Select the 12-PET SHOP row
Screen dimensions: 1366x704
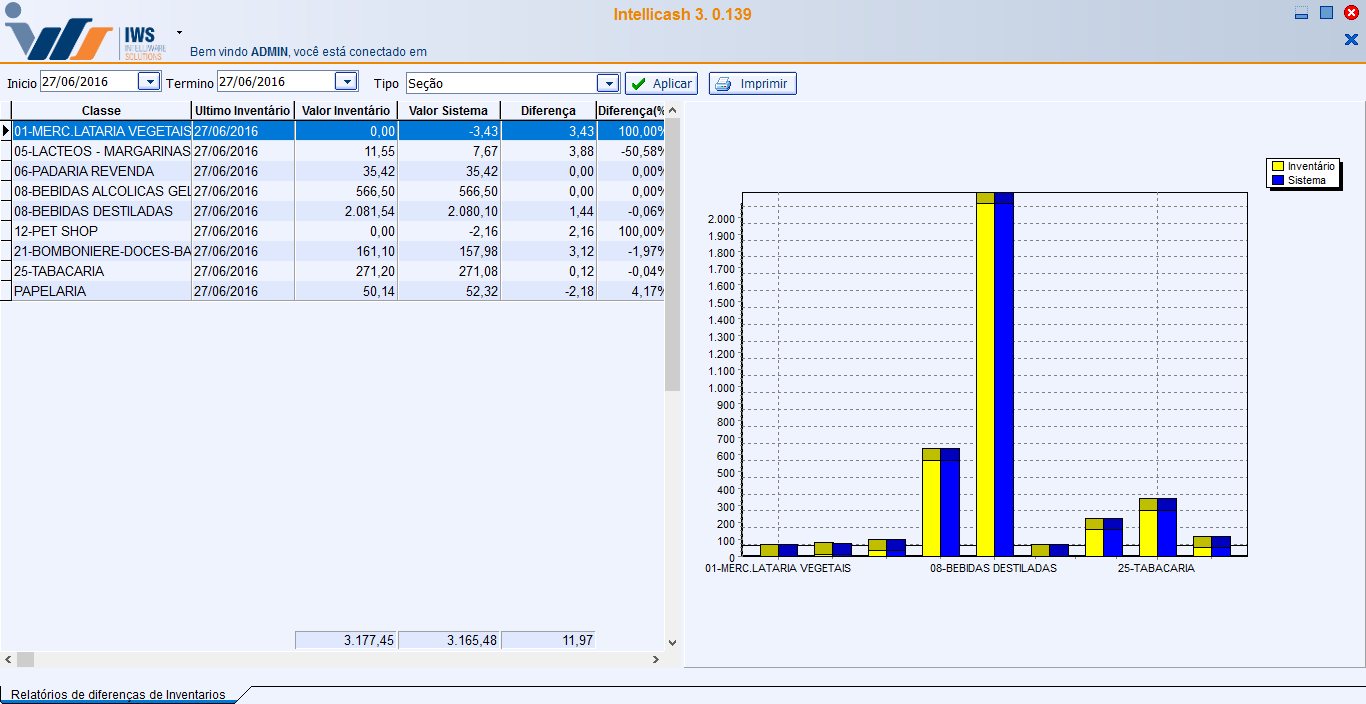[338, 231]
